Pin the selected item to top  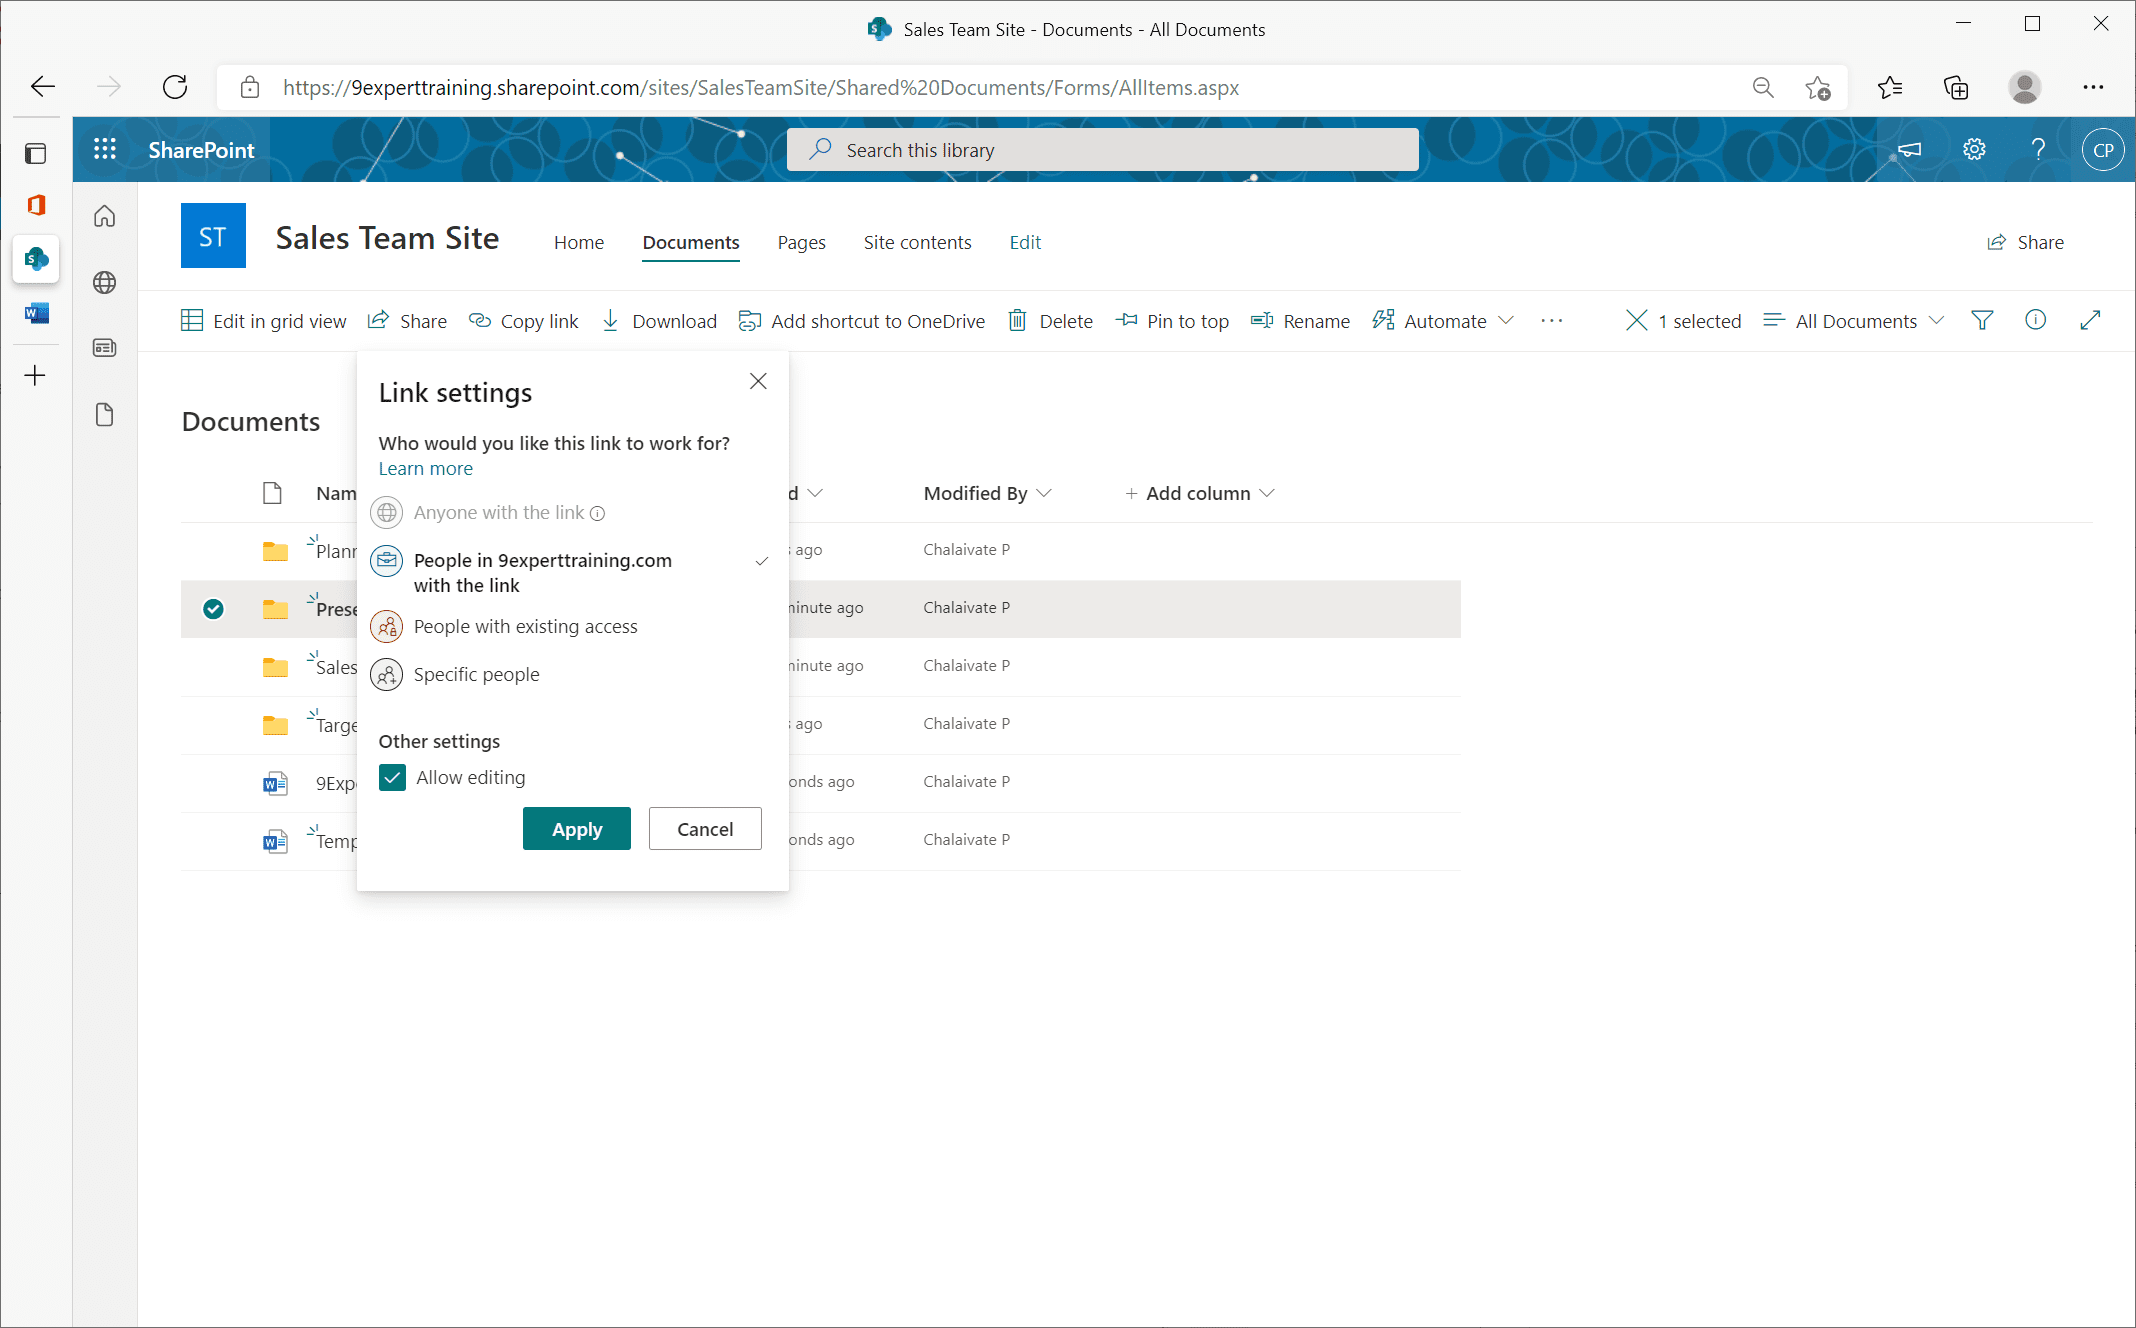[1172, 320]
